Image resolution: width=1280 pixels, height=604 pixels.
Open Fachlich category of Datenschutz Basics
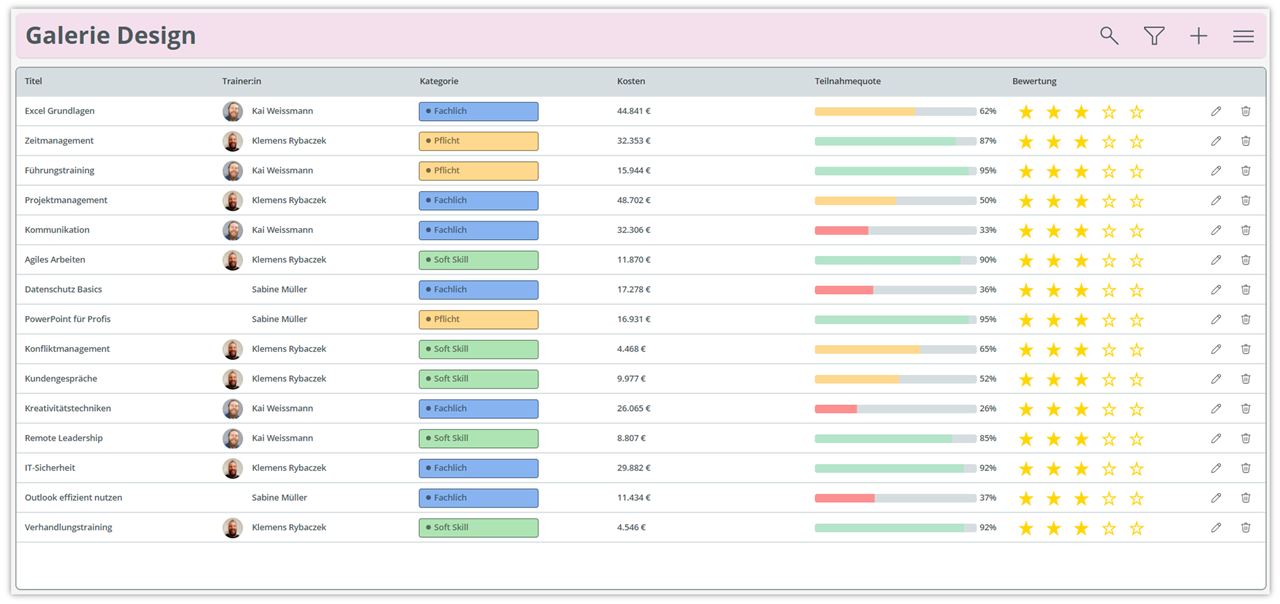[478, 290]
